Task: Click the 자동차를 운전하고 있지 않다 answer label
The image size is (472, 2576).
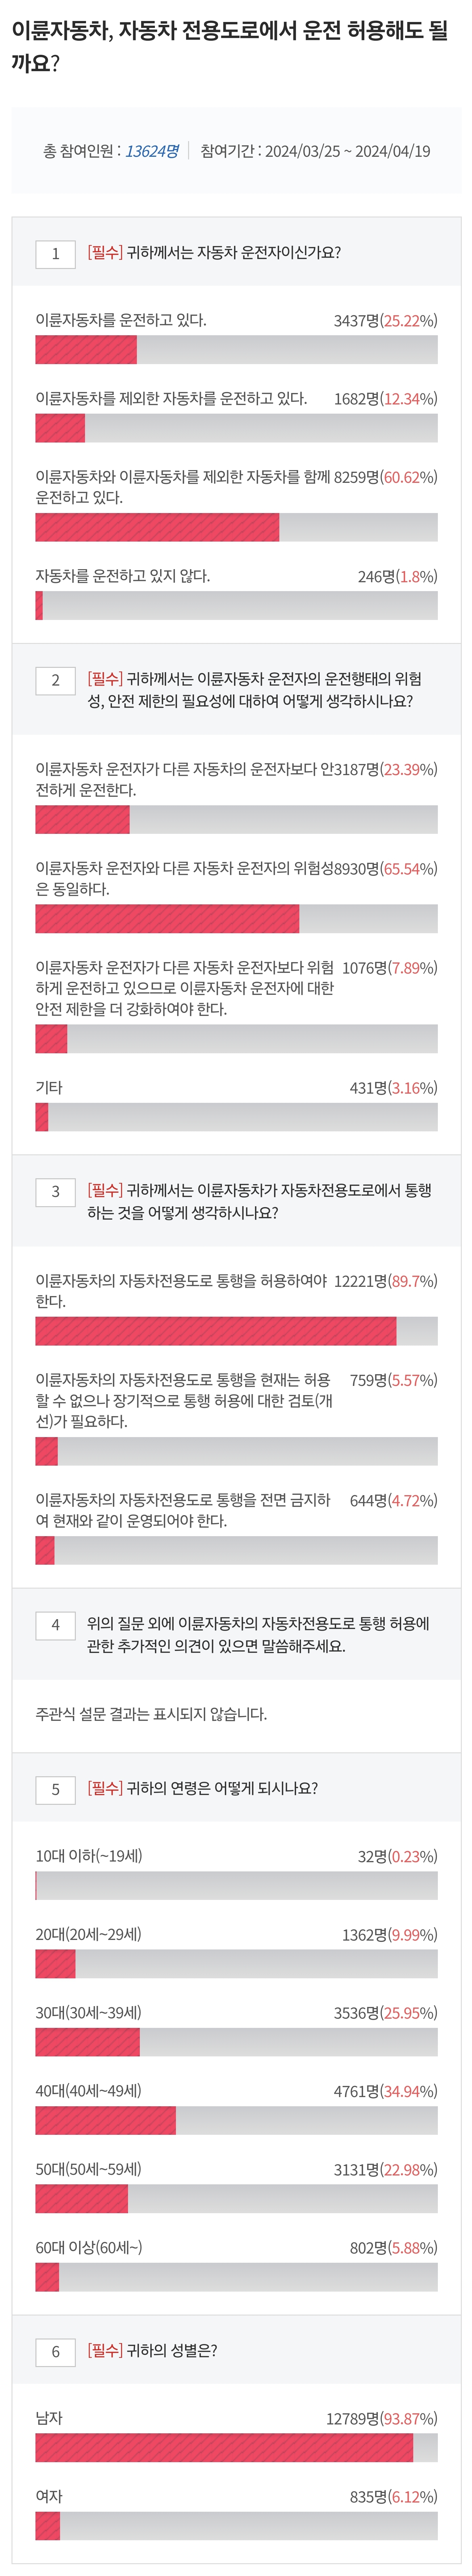Action: click(x=122, y=576)
